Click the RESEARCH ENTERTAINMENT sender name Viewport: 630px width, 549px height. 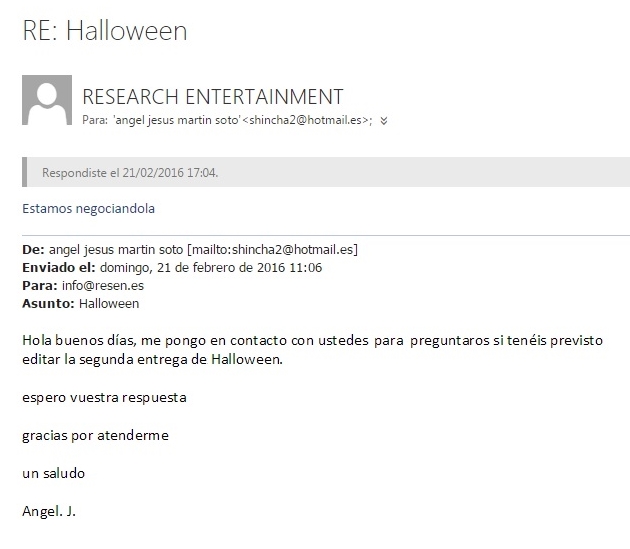(x=212, y=97)
